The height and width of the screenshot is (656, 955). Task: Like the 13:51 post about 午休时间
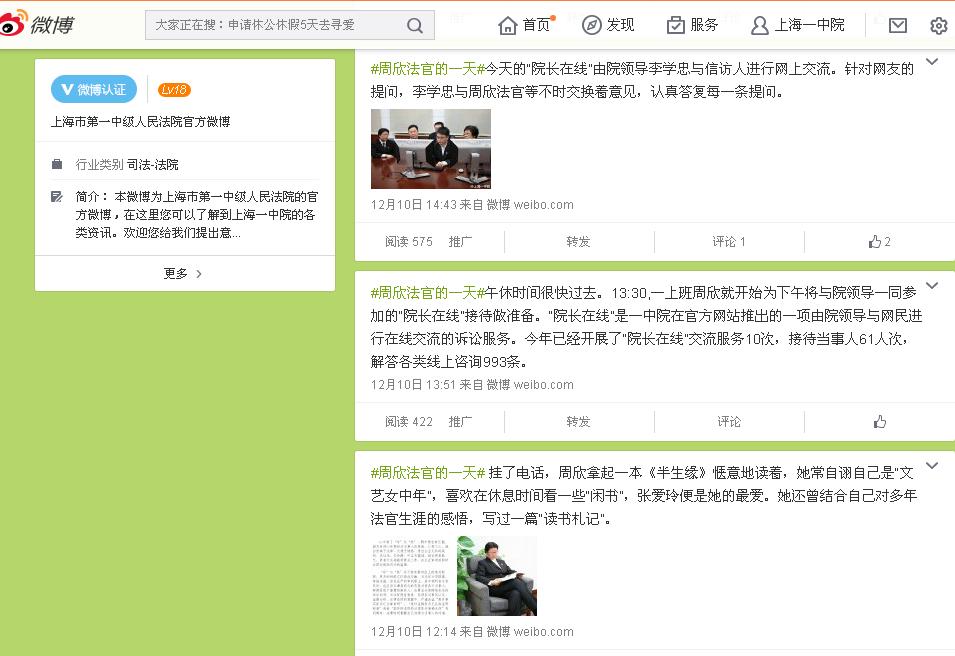[879, 421]
